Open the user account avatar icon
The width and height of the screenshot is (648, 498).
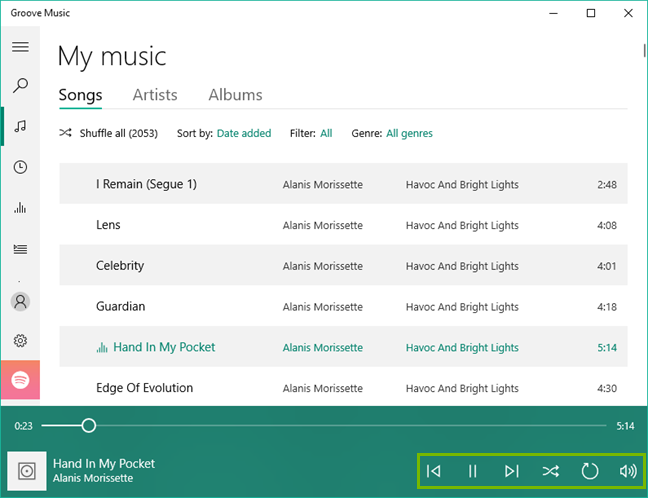coord(20,301)
